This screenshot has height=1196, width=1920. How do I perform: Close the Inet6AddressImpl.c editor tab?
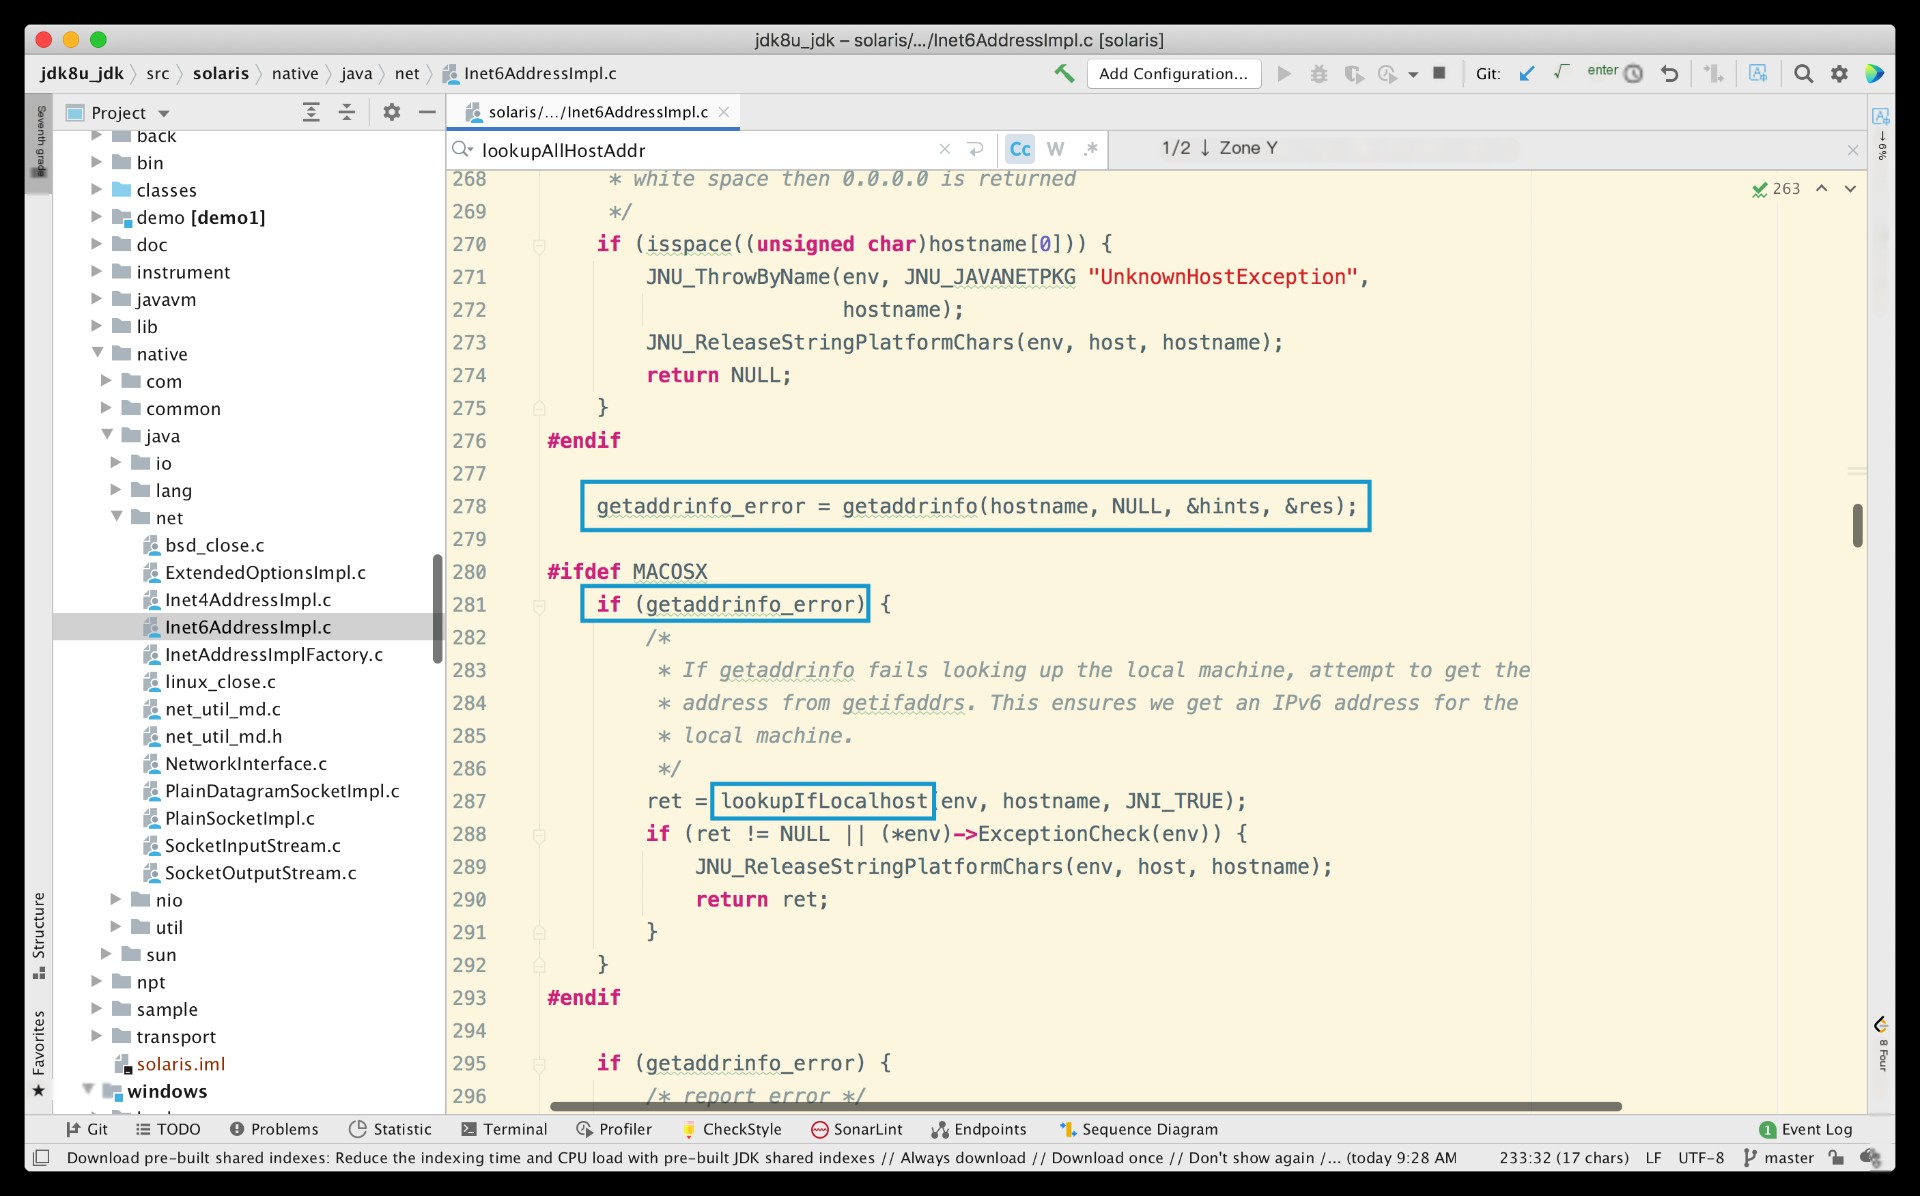(x=724, y=112)
